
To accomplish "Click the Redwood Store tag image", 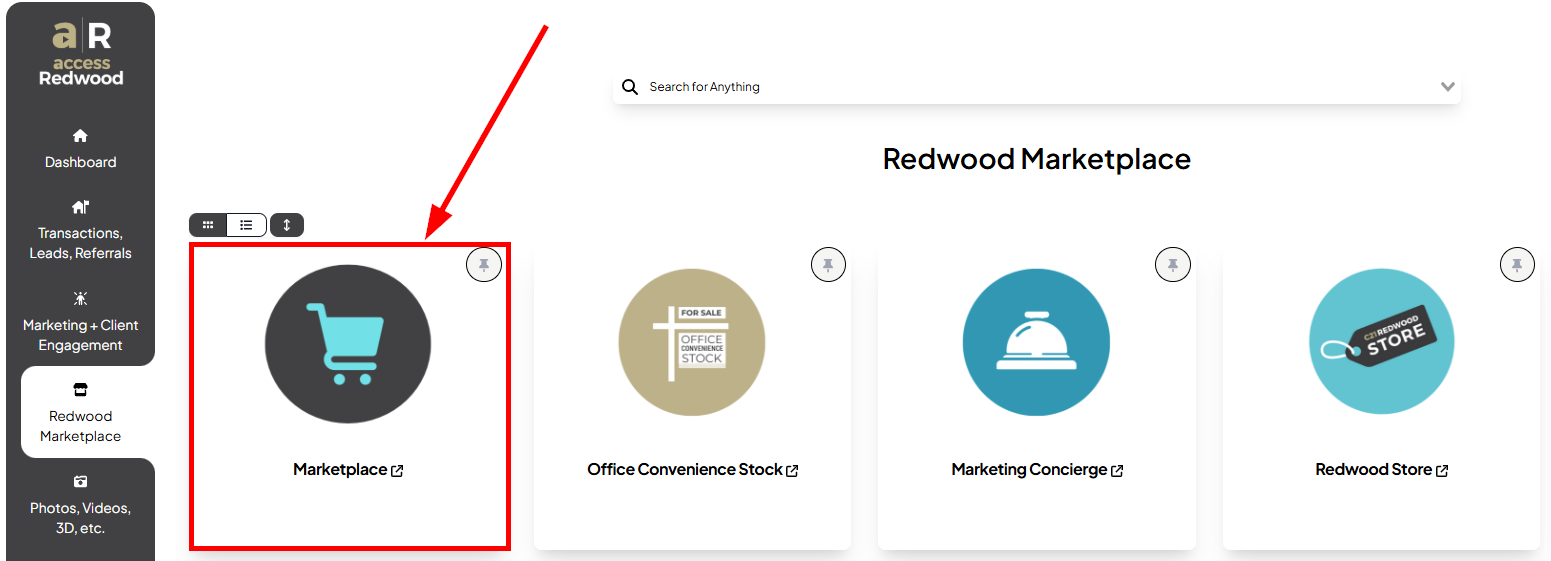I will [1381, 342].
